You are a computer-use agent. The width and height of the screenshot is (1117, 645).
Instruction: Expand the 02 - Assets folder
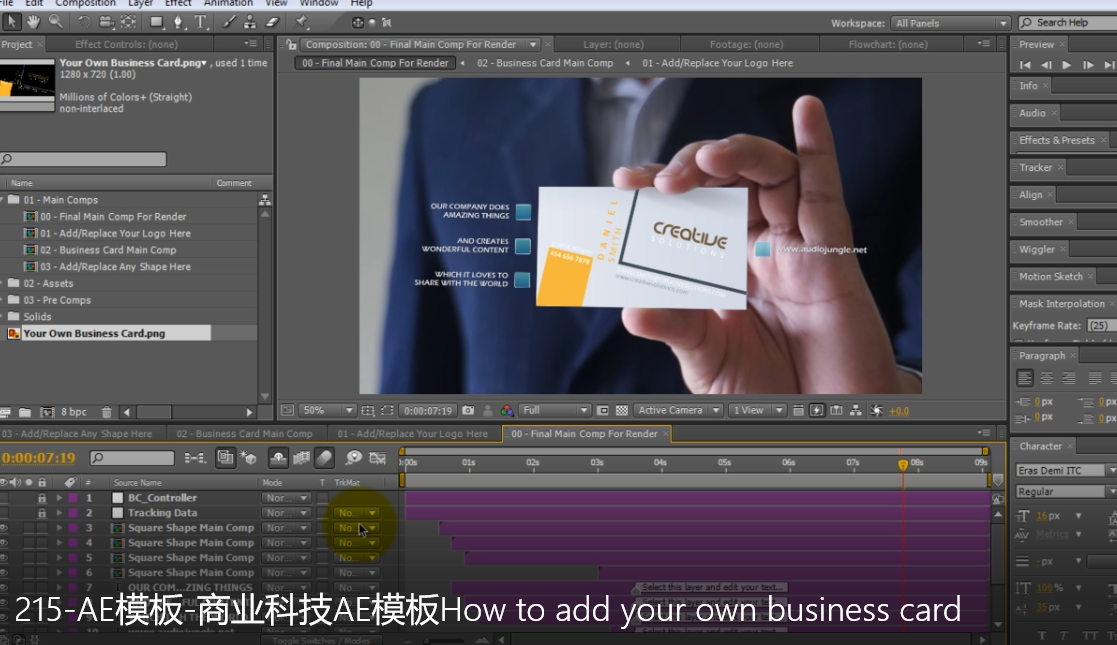point(2,284)
